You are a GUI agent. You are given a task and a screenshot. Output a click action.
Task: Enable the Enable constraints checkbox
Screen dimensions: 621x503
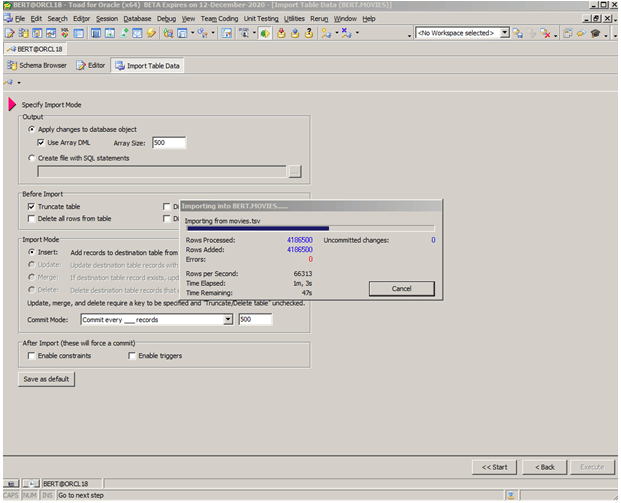(31, 356)
